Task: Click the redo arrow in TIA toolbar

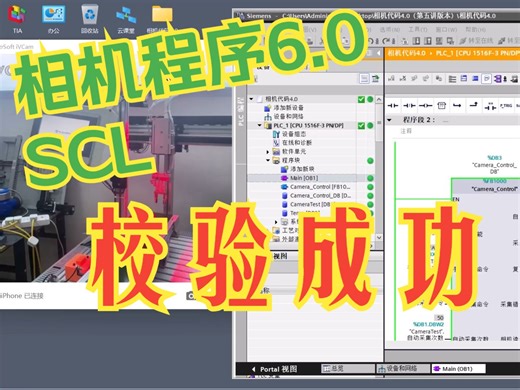Action: point(387,41)
